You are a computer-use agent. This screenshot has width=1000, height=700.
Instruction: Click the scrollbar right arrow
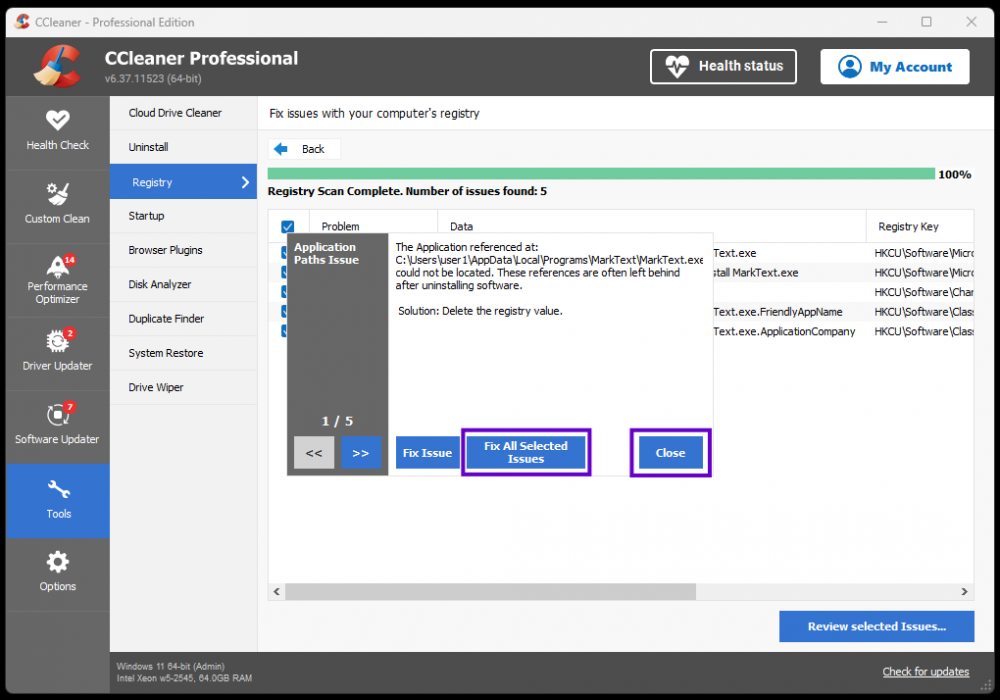click(964, 592)
